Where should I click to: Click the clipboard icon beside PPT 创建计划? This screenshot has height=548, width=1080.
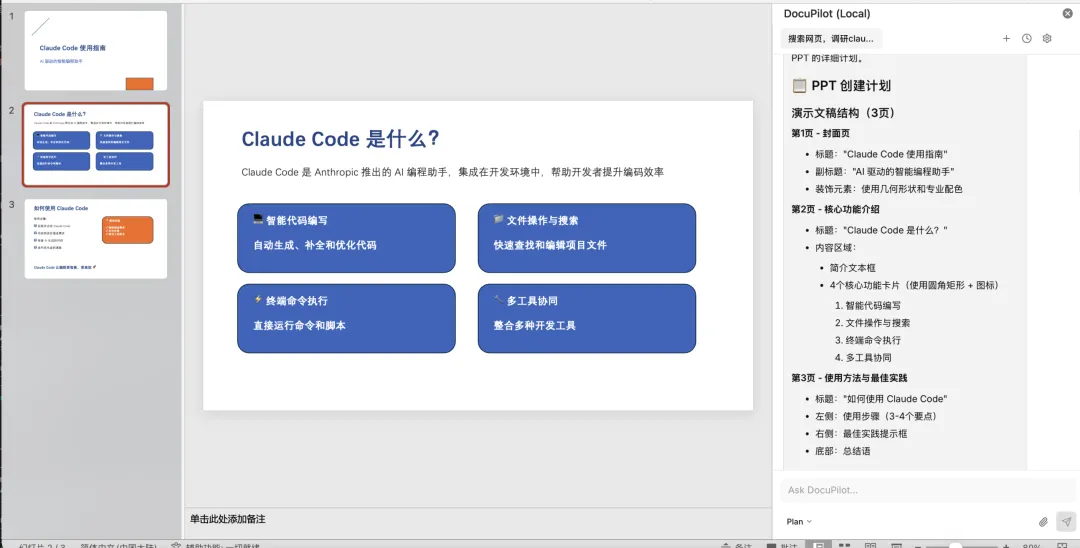799,85
